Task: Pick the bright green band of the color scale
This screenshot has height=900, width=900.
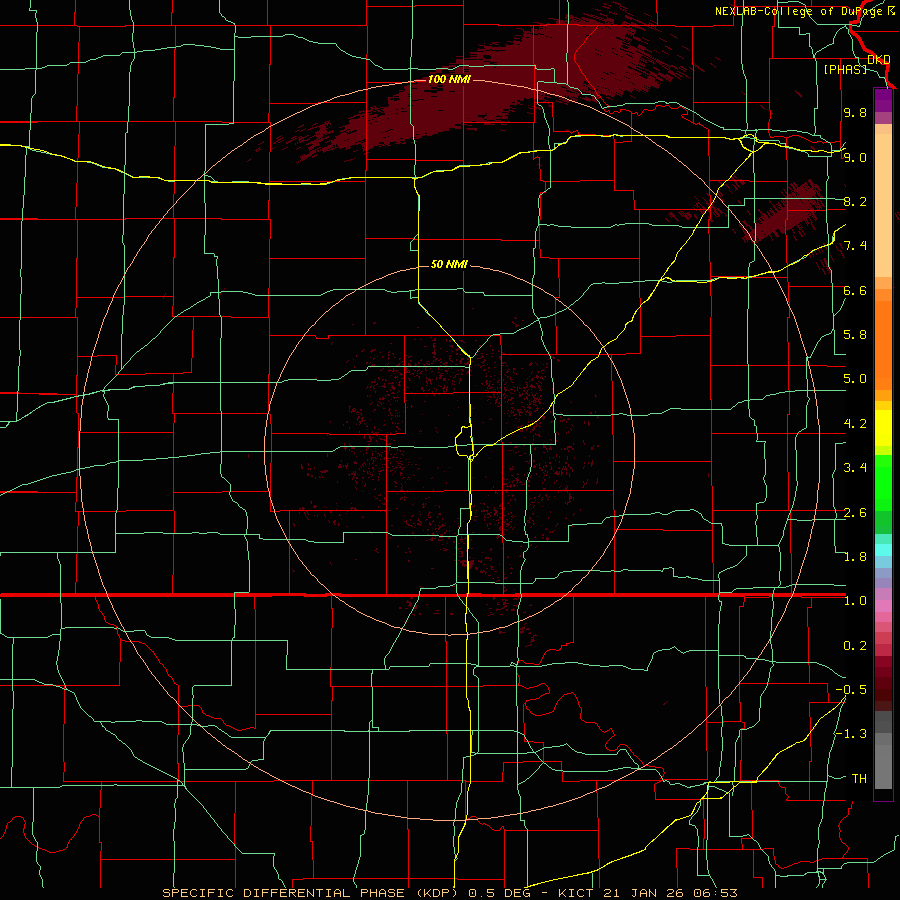Action: [x=883, y=483]
